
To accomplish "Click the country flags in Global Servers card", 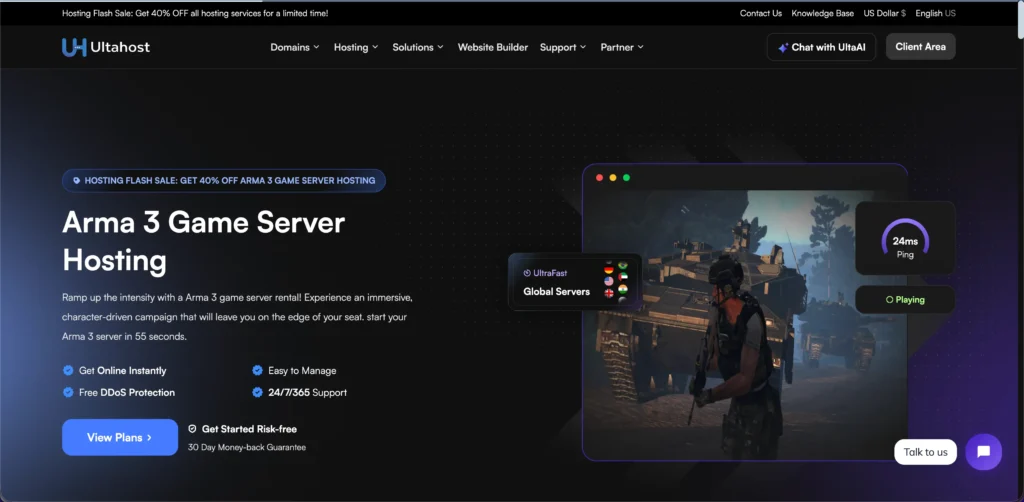I will pos(615,282).
